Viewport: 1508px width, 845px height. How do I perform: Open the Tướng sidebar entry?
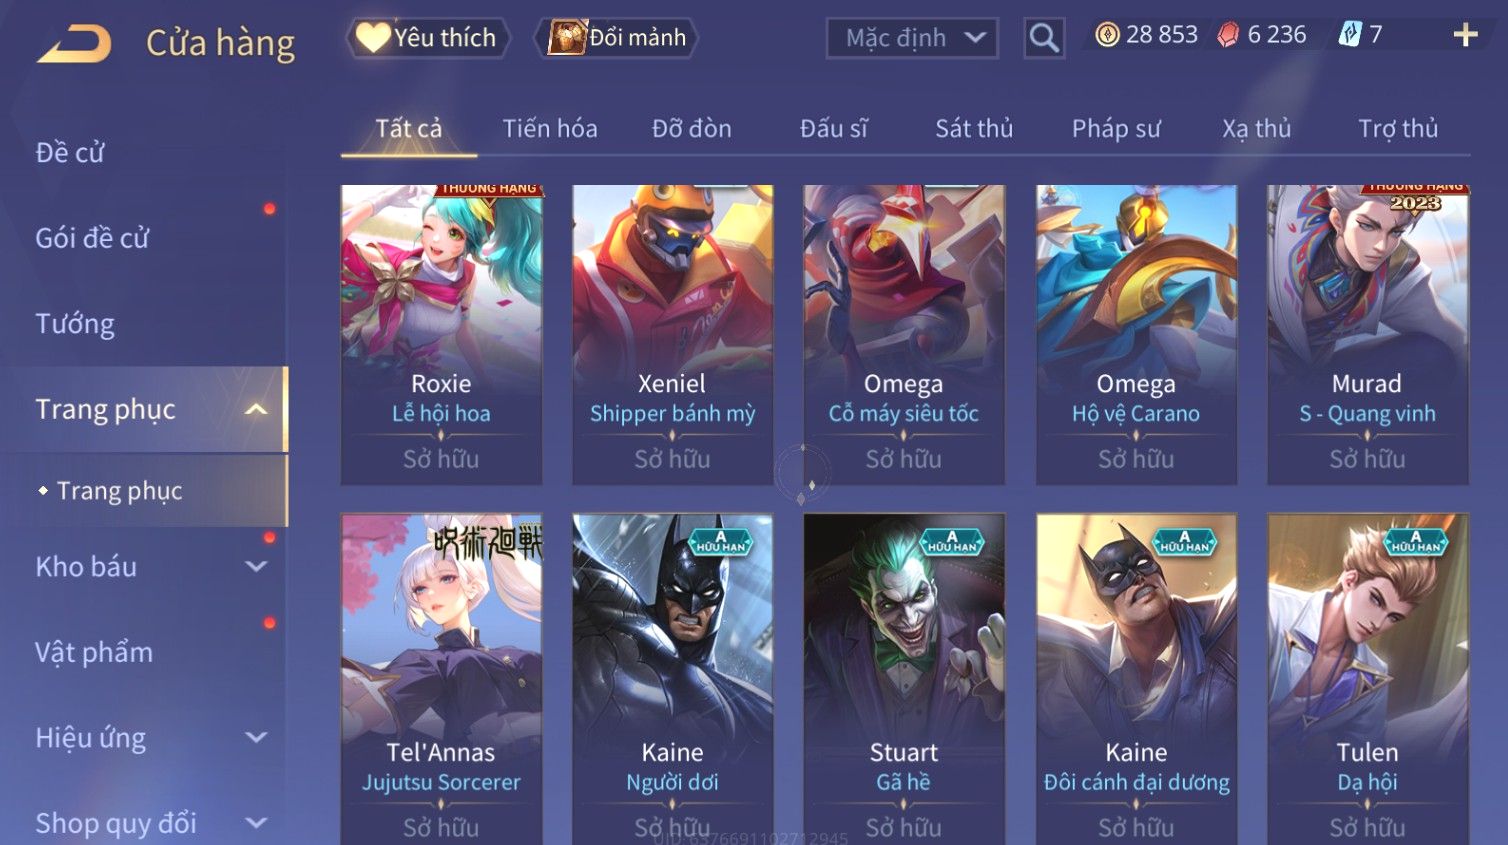point(75,324)
